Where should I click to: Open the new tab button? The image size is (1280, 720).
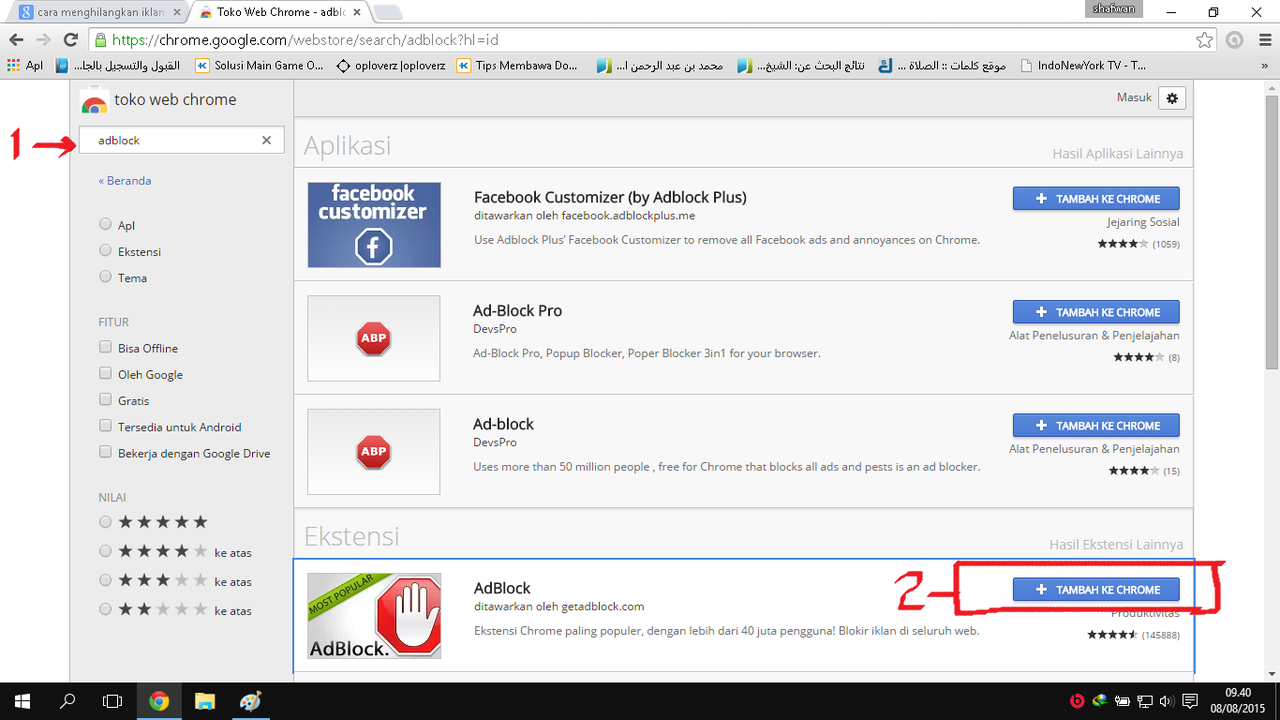coord(388,13)
